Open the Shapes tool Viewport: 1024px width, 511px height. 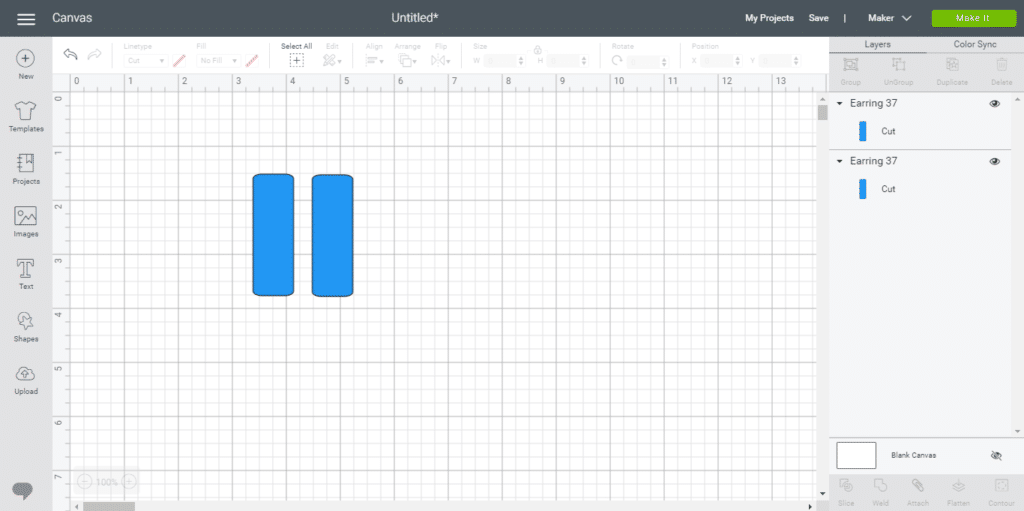pos(26,326)
